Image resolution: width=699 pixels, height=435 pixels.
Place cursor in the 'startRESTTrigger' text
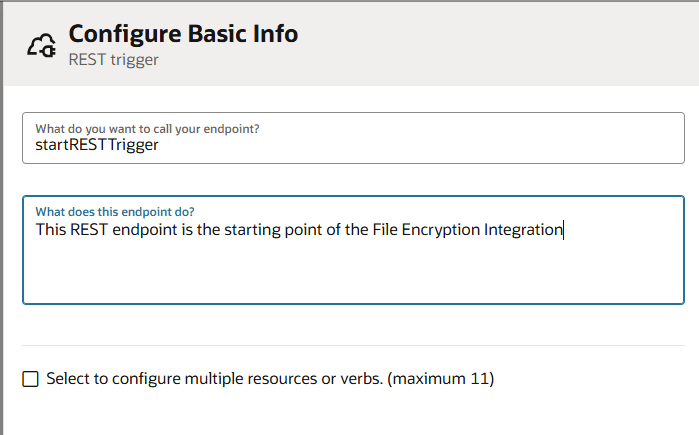tap(97, 146)
